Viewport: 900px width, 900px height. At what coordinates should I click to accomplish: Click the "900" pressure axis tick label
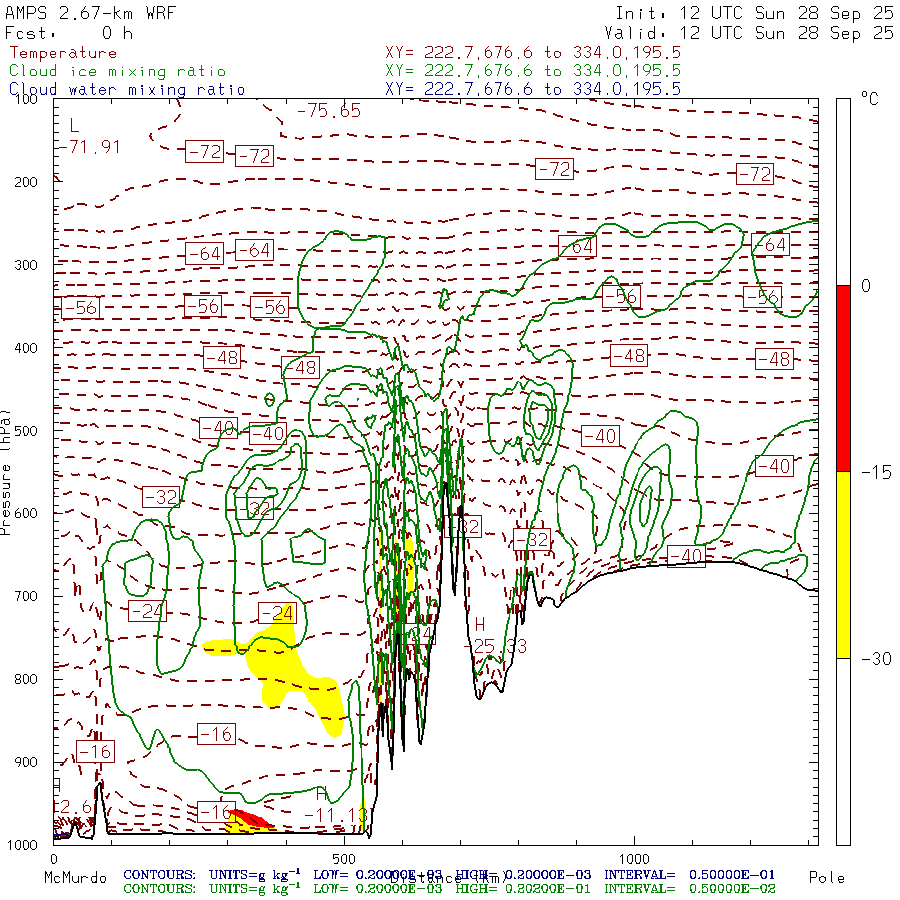point(26,763)
